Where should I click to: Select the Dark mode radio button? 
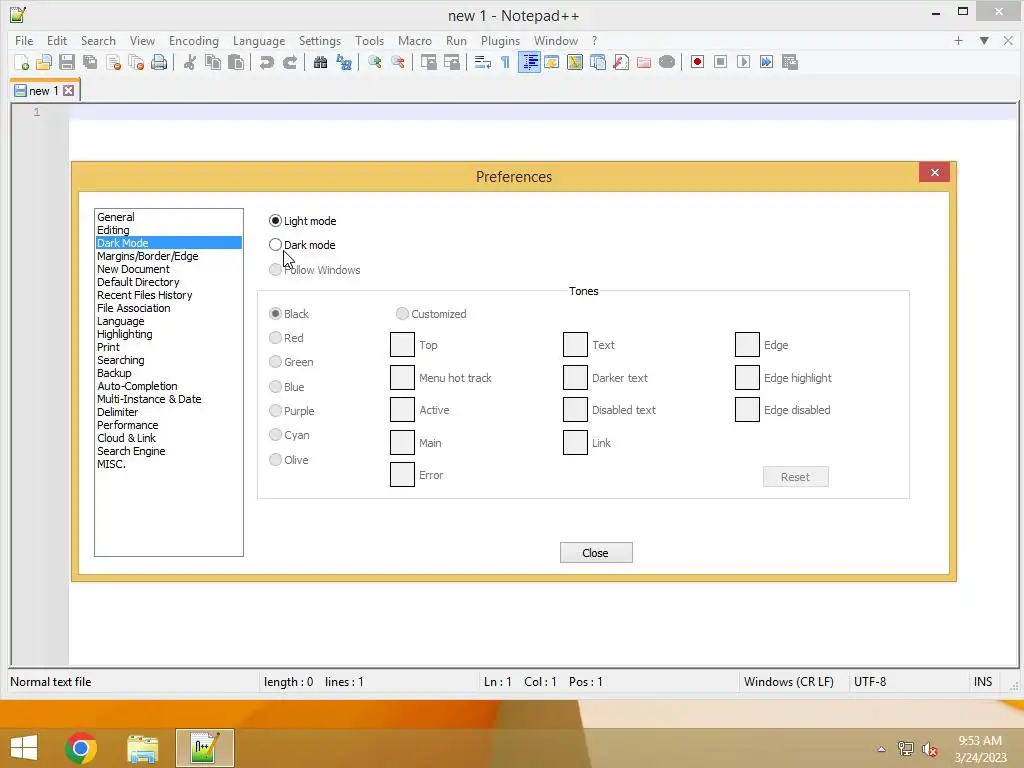pyautogui.click(x=276, y=245)
